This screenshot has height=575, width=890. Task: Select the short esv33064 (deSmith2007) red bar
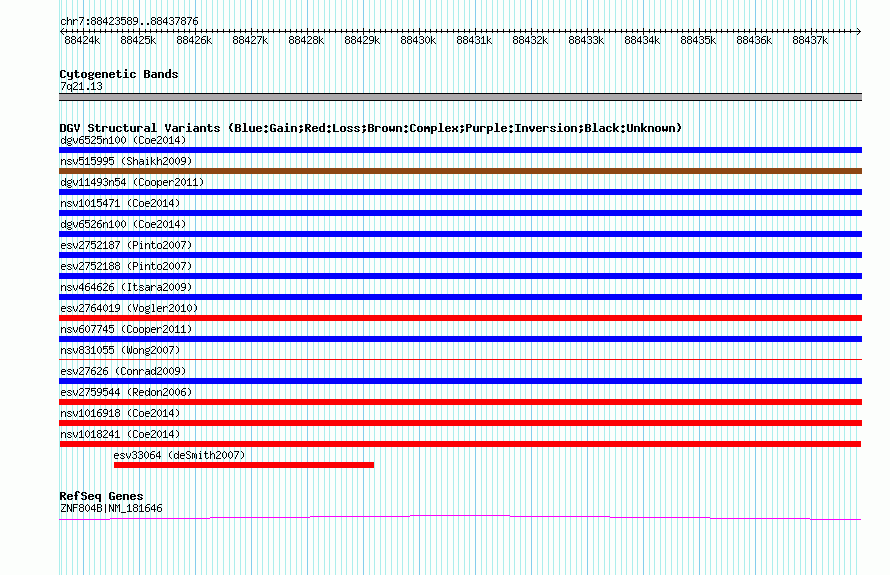pos(244,465)
